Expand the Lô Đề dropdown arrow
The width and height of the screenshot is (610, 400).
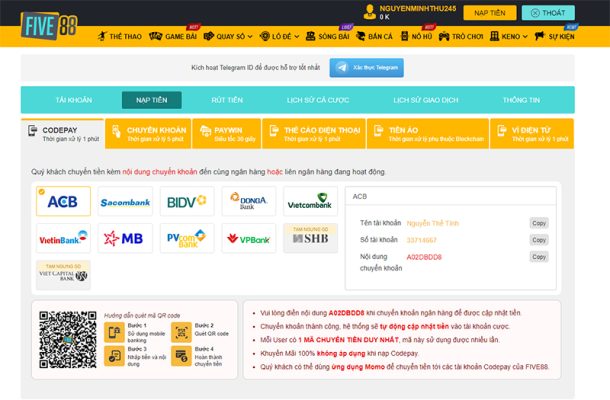pyautogui.click(x=297, y=37)
